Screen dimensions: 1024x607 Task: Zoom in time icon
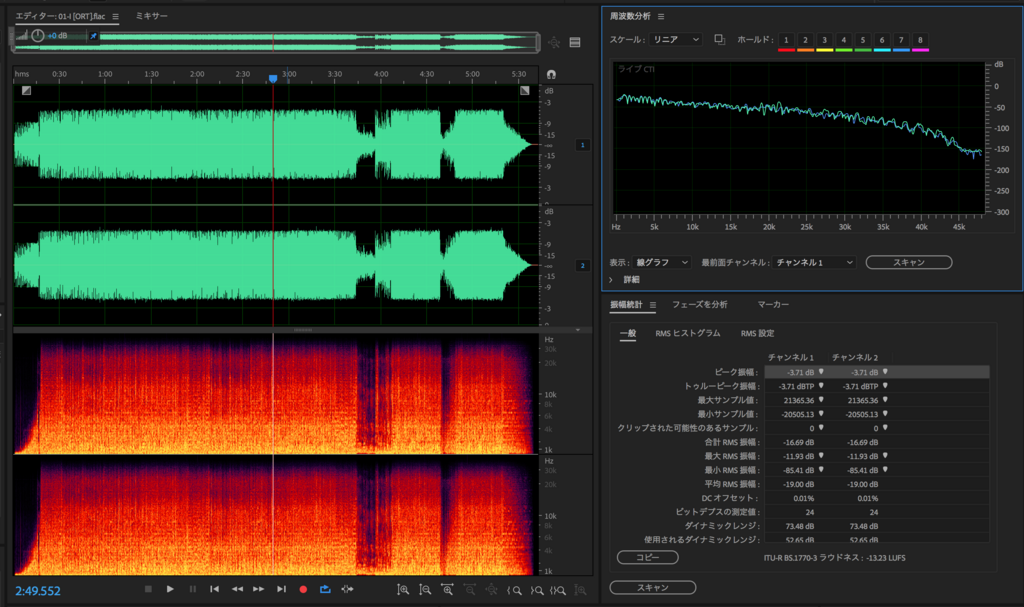[x=447, y=590]
